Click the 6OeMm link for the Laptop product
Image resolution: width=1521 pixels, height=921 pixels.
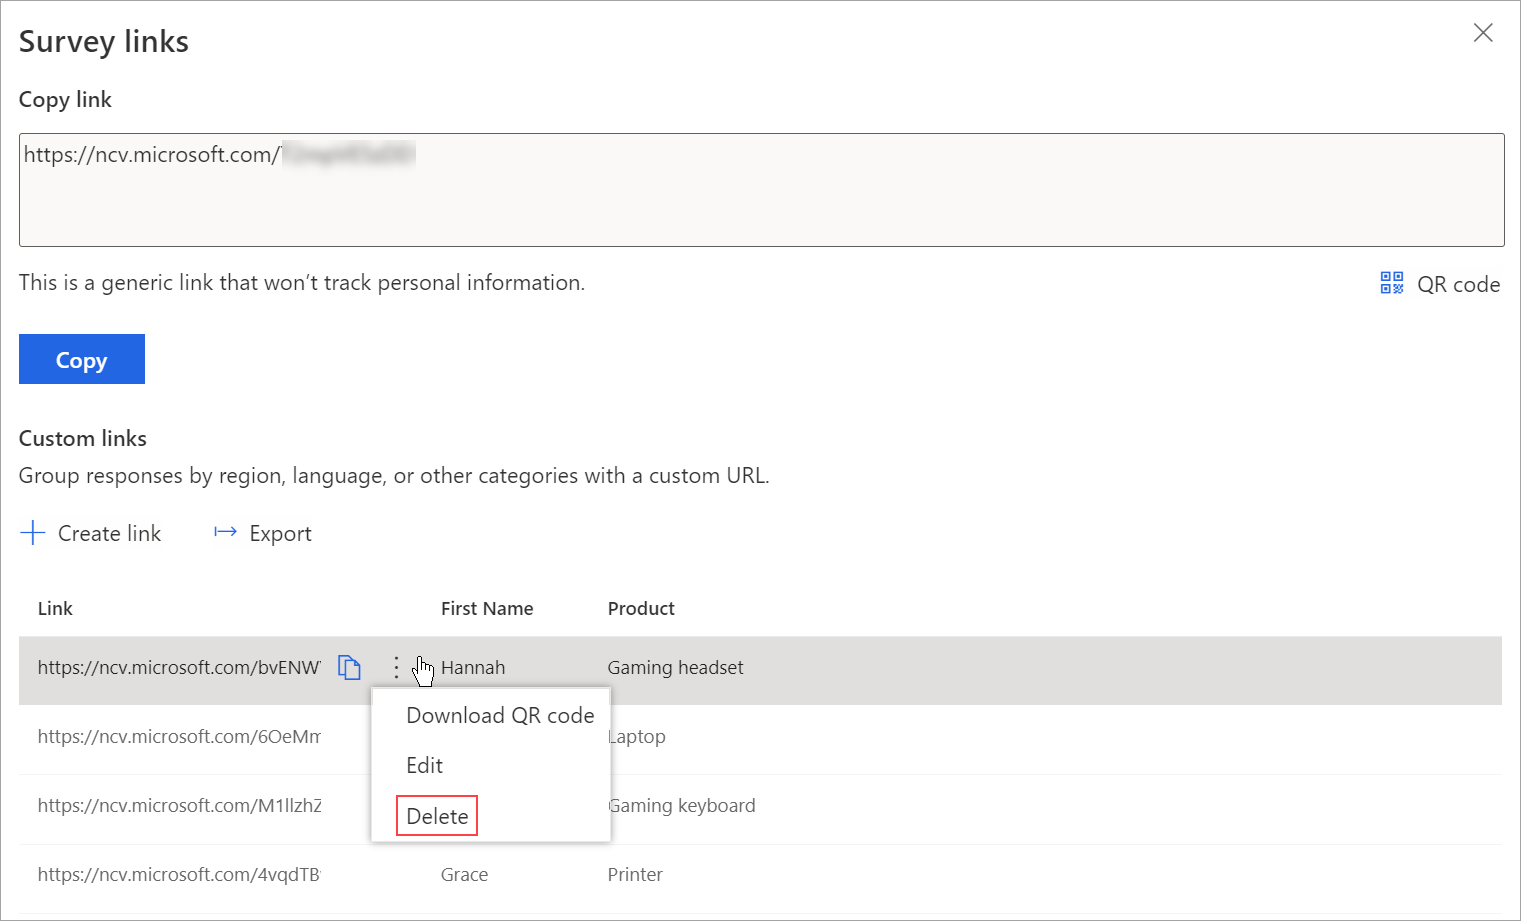tap(178, 736)
